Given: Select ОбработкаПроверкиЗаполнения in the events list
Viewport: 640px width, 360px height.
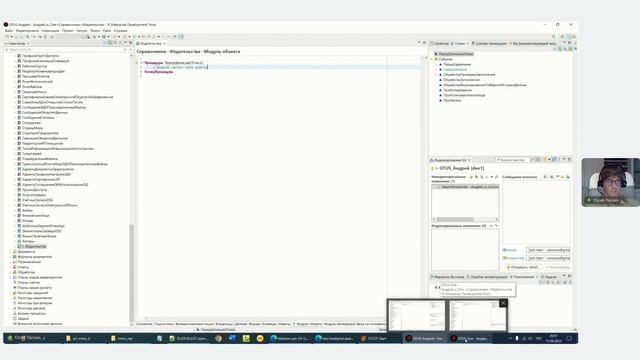Looking at the screenshot, I should tap(469, 75).
